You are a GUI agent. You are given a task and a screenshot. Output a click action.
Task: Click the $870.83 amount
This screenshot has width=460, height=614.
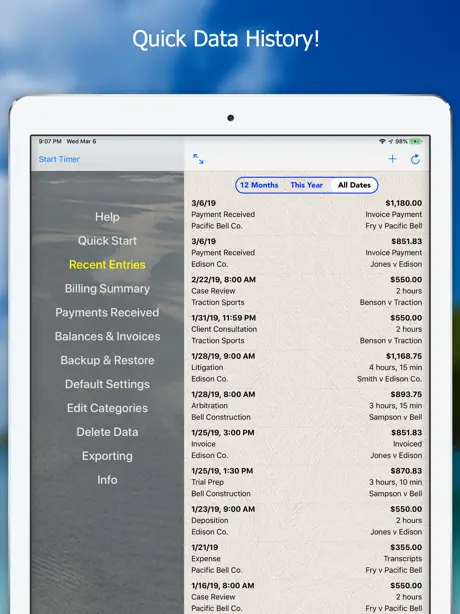pos(406,471)
